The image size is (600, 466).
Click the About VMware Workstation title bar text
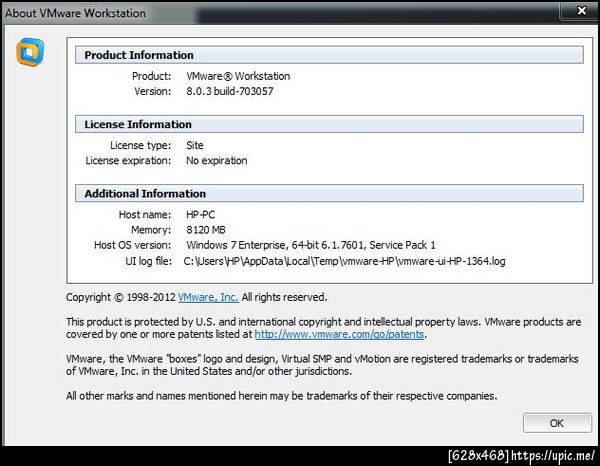[x=75, y=13]
